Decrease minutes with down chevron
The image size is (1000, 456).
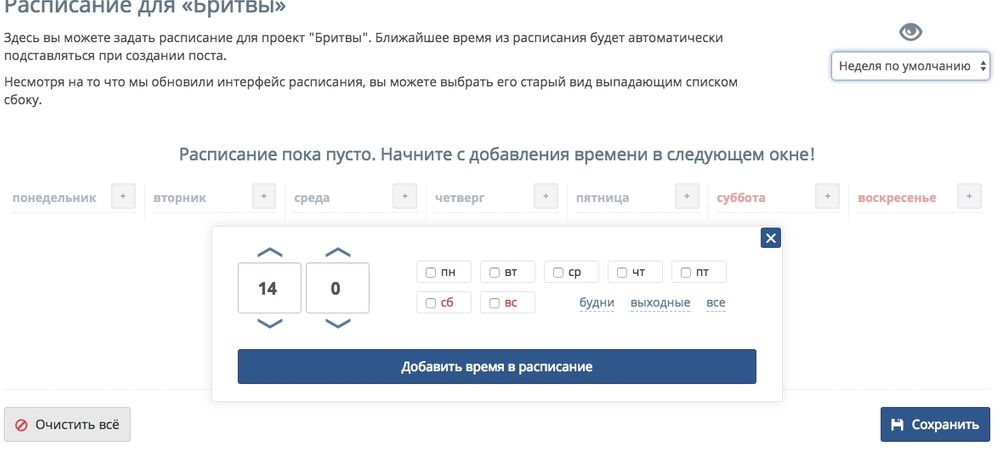pyautogui.click(x=338, y=323)
